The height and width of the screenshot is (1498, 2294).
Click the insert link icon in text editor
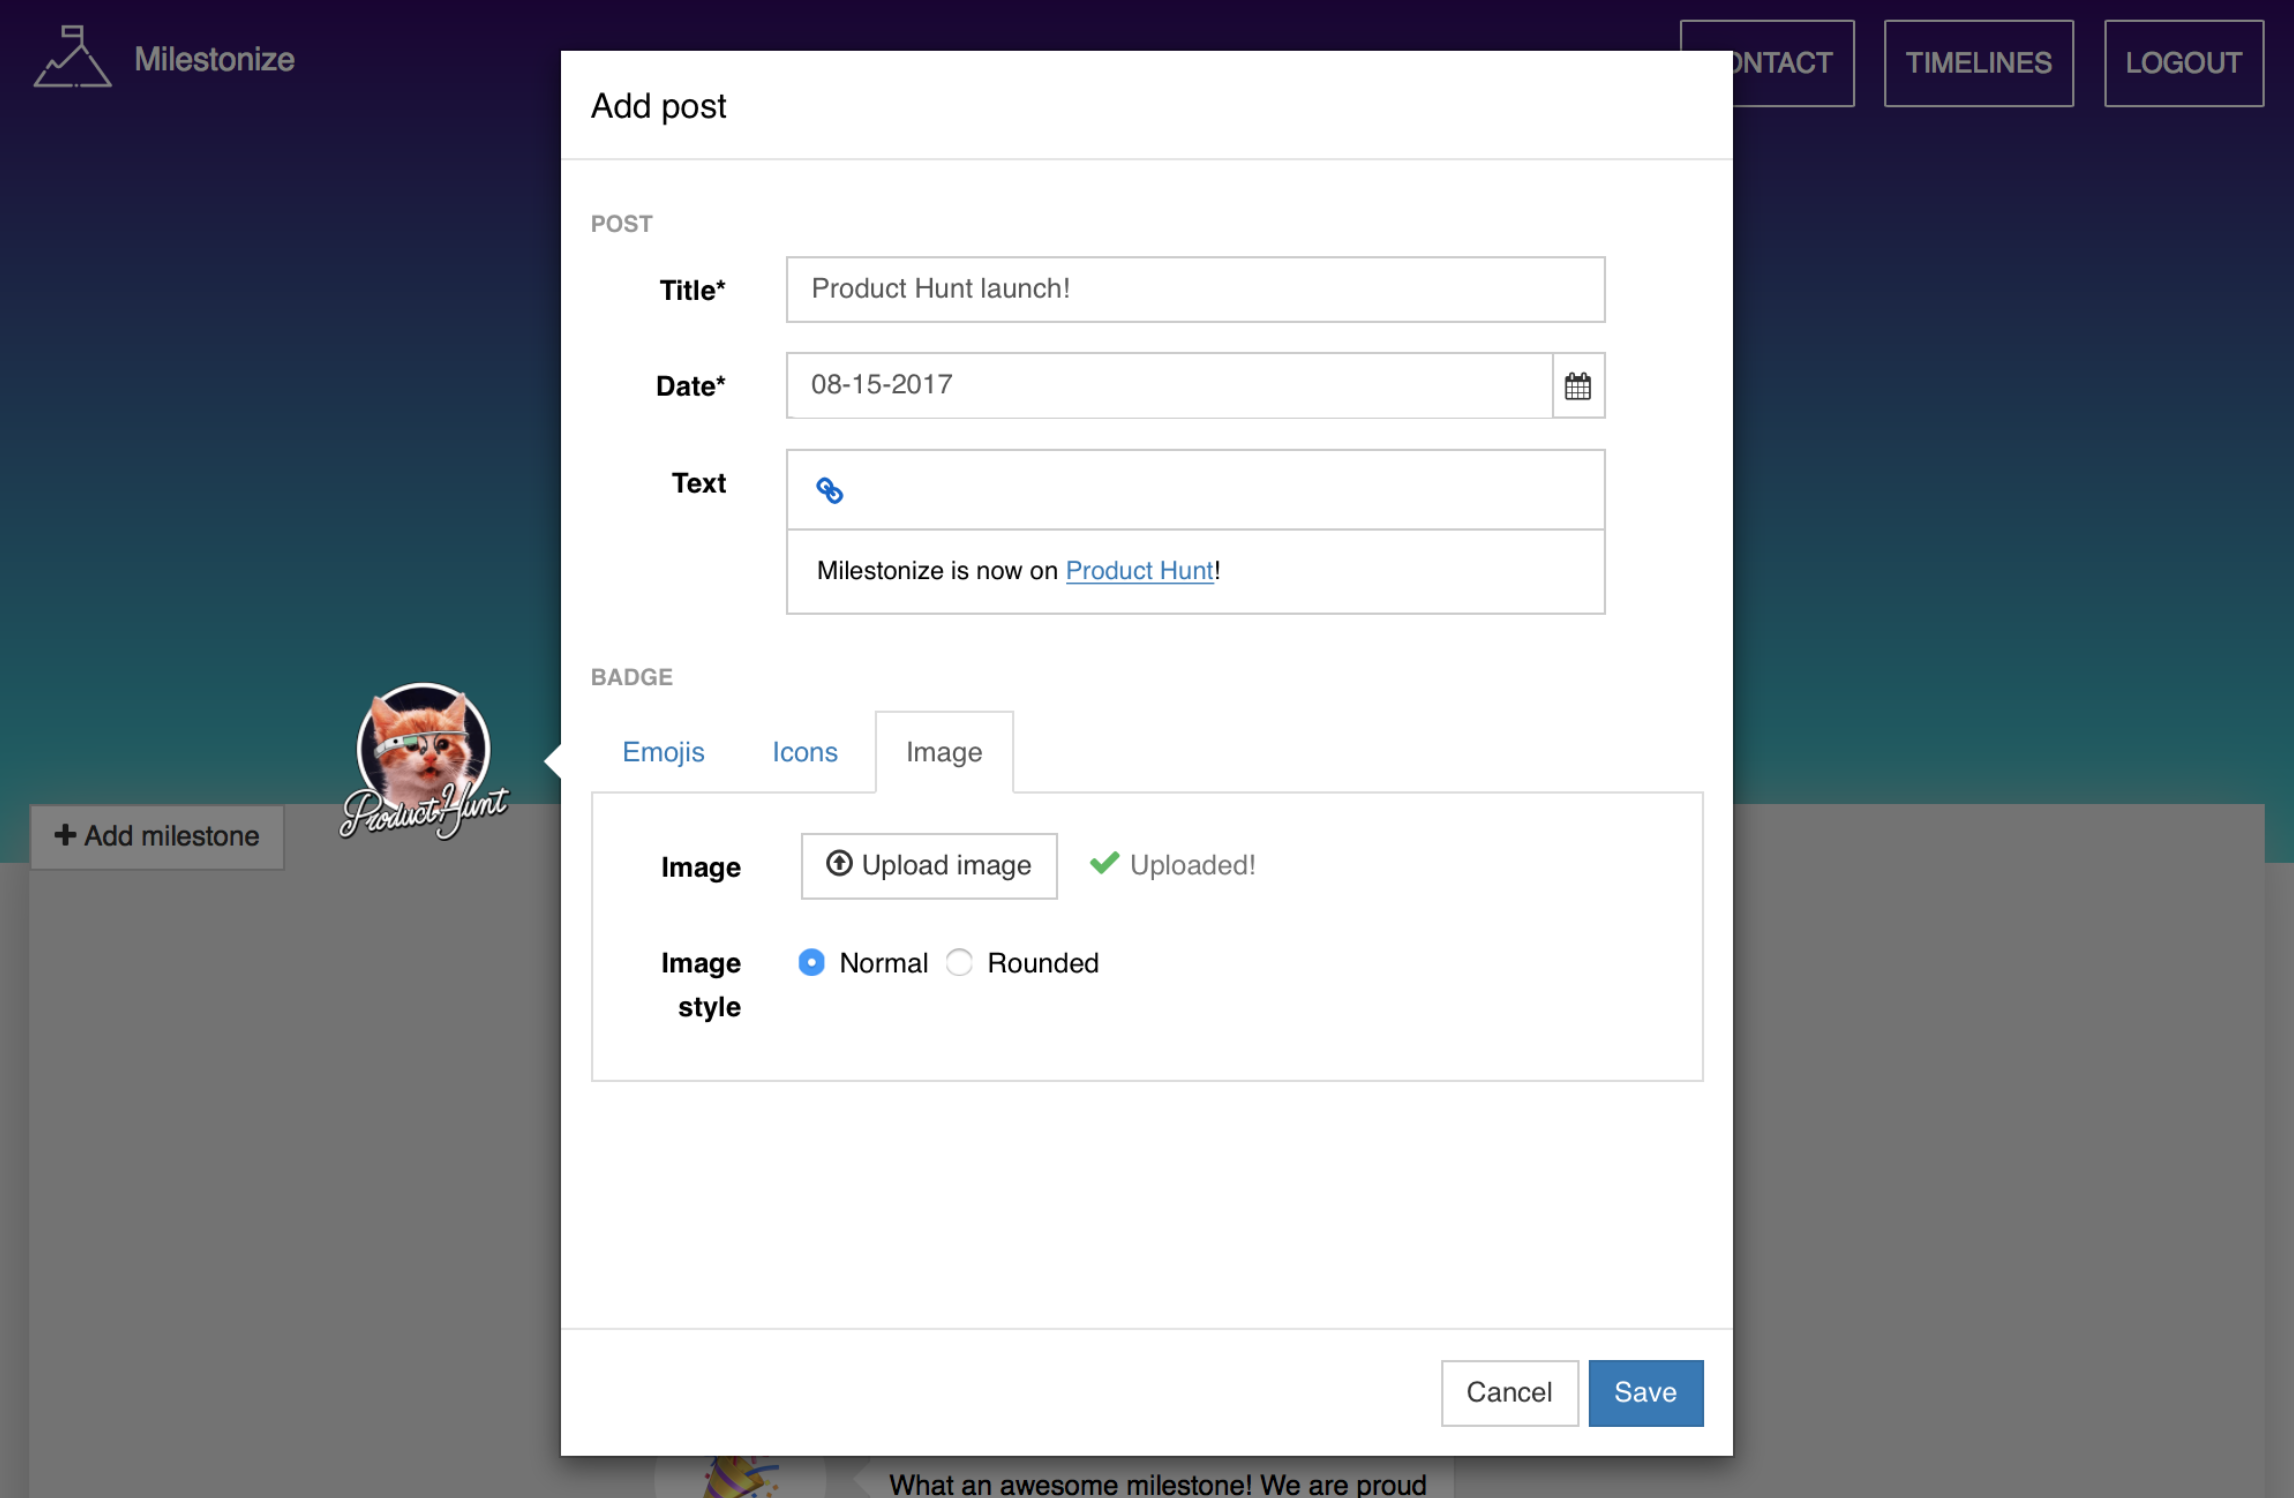[829, 490]
